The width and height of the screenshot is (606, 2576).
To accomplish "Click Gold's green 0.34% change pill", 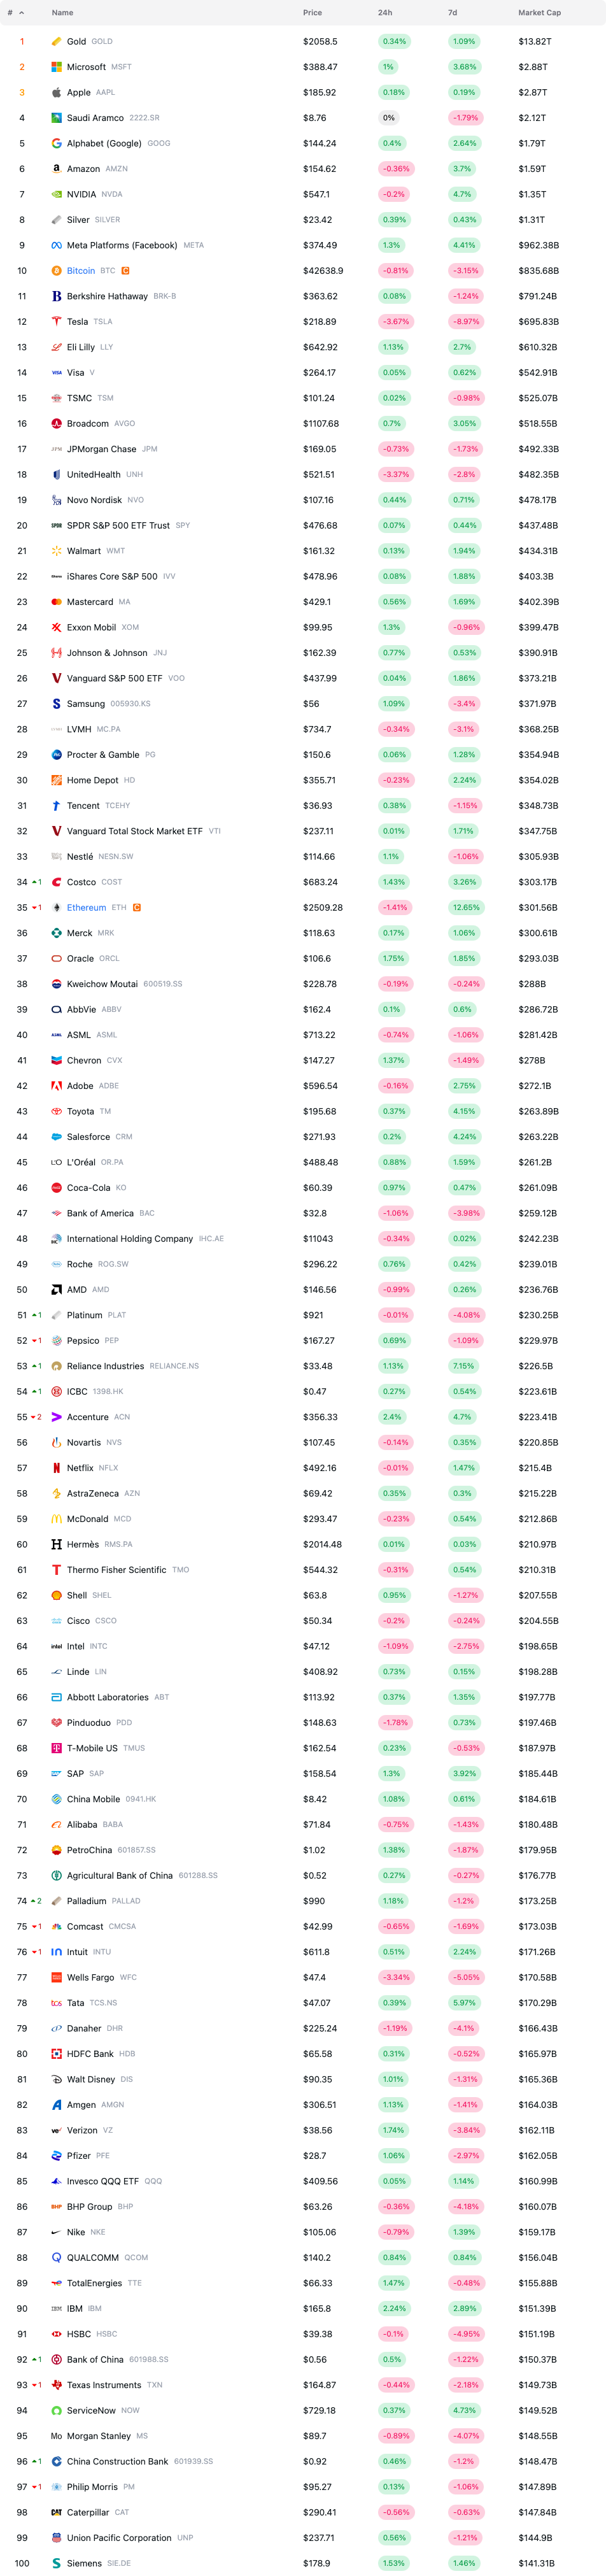I will coord(394,41).
